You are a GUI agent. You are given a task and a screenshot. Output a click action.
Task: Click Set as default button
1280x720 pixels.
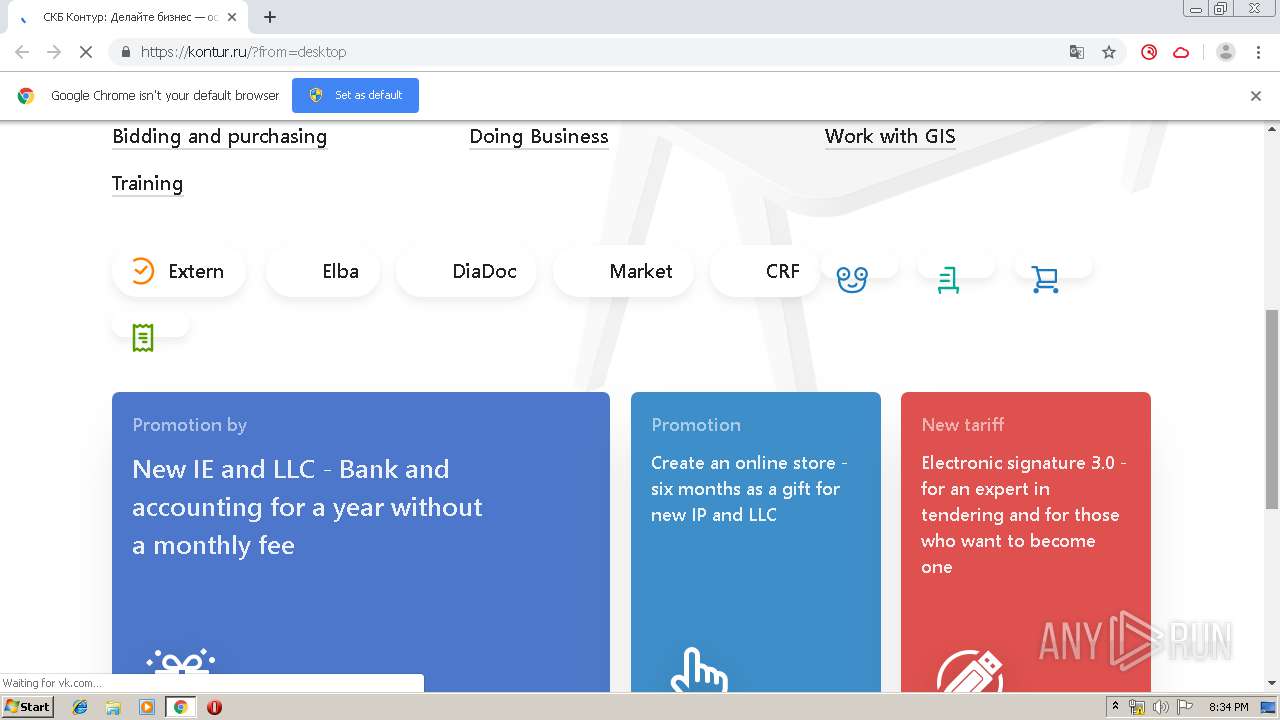[x=355, y=95]
